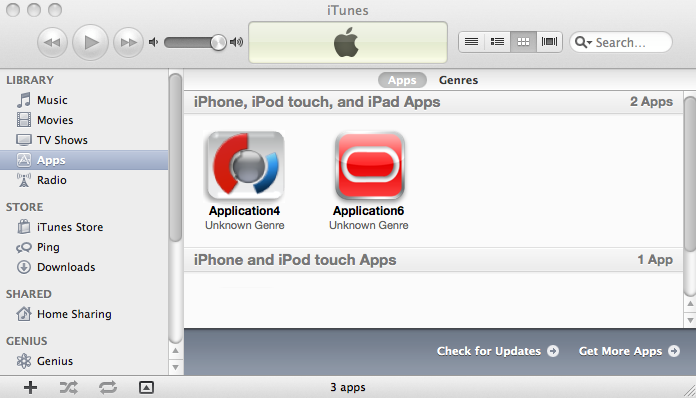
Task: Click the high volume speaker icon
Action: [x=237, y=42]
